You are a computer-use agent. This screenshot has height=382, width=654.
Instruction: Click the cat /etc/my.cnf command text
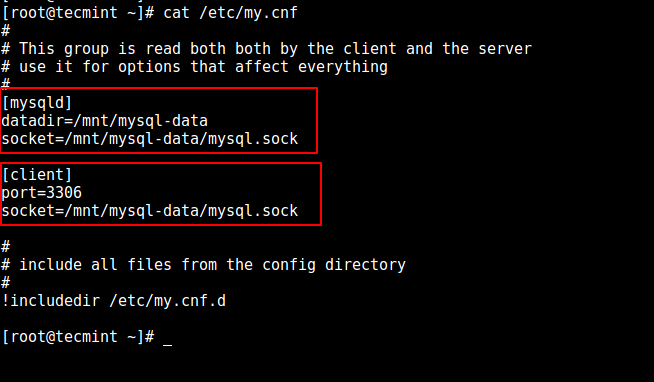230,13
